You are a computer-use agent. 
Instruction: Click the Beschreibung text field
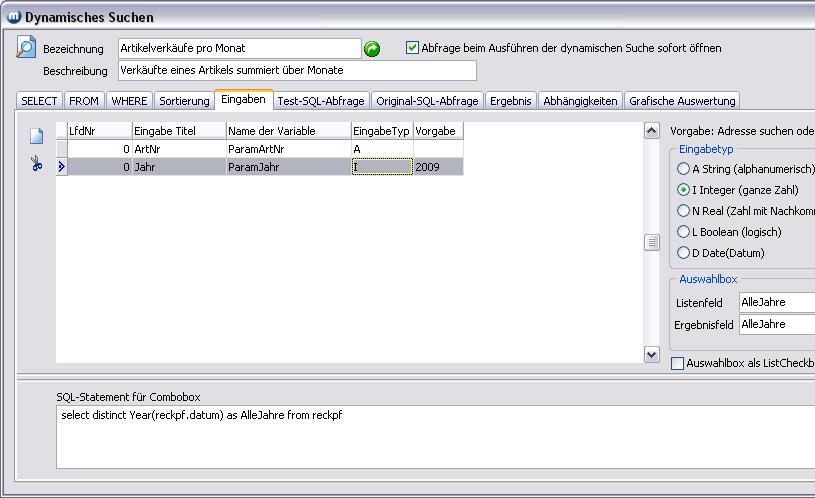click(297, 71)
